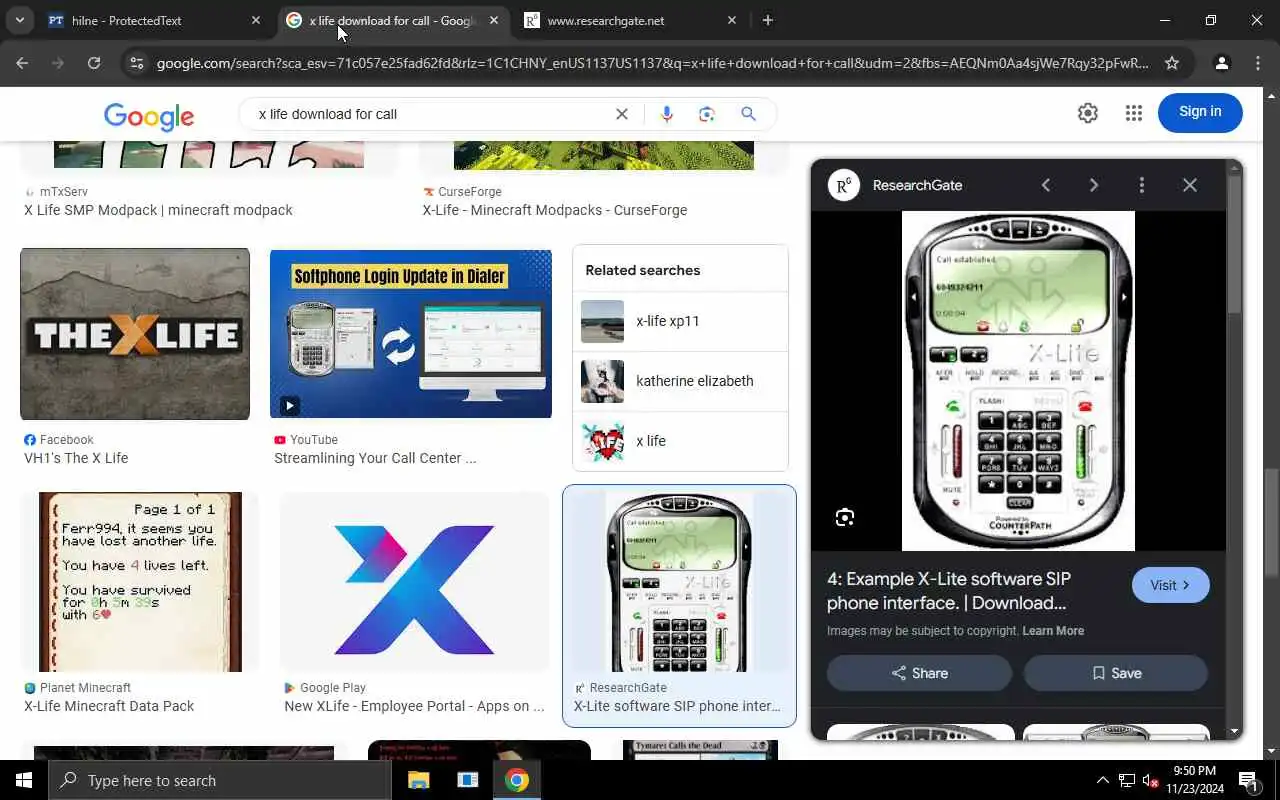
Task: Open THE X LIFE image thumbnail
Action: (x=135, y=334)
